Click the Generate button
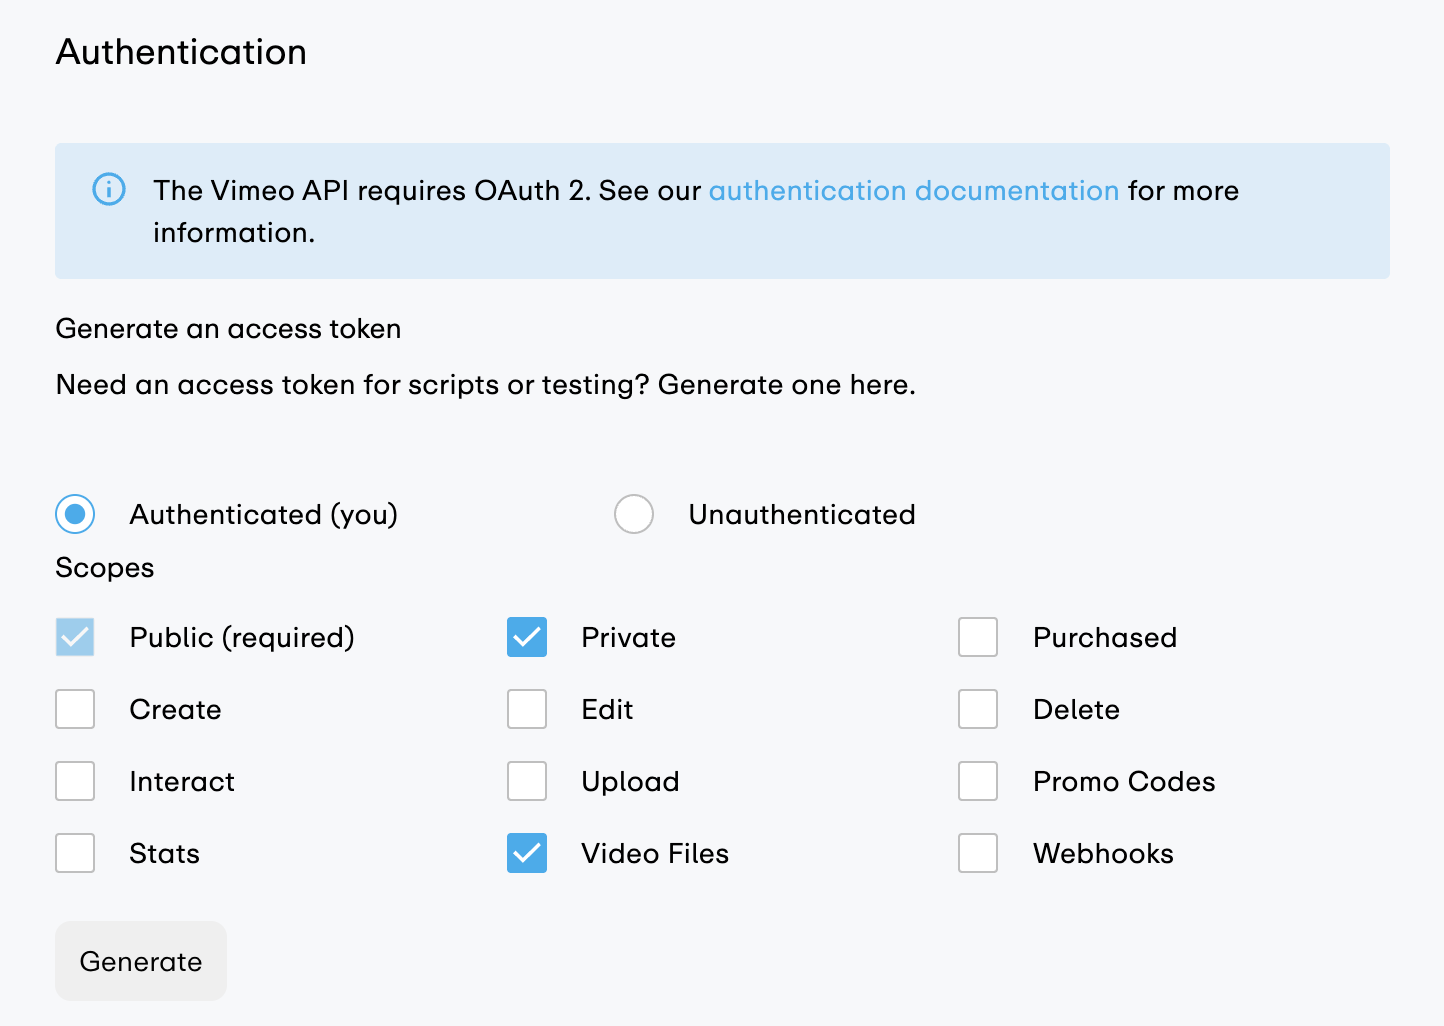This screenshot has height=1026, width=1444. (140, 961)
